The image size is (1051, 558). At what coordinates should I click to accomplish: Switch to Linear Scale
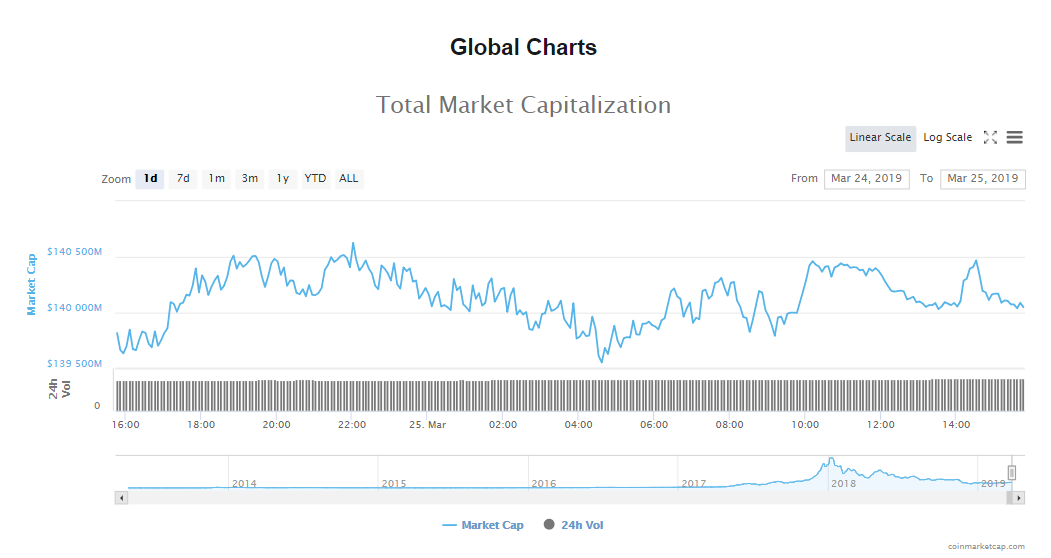[x=880, y=138]
